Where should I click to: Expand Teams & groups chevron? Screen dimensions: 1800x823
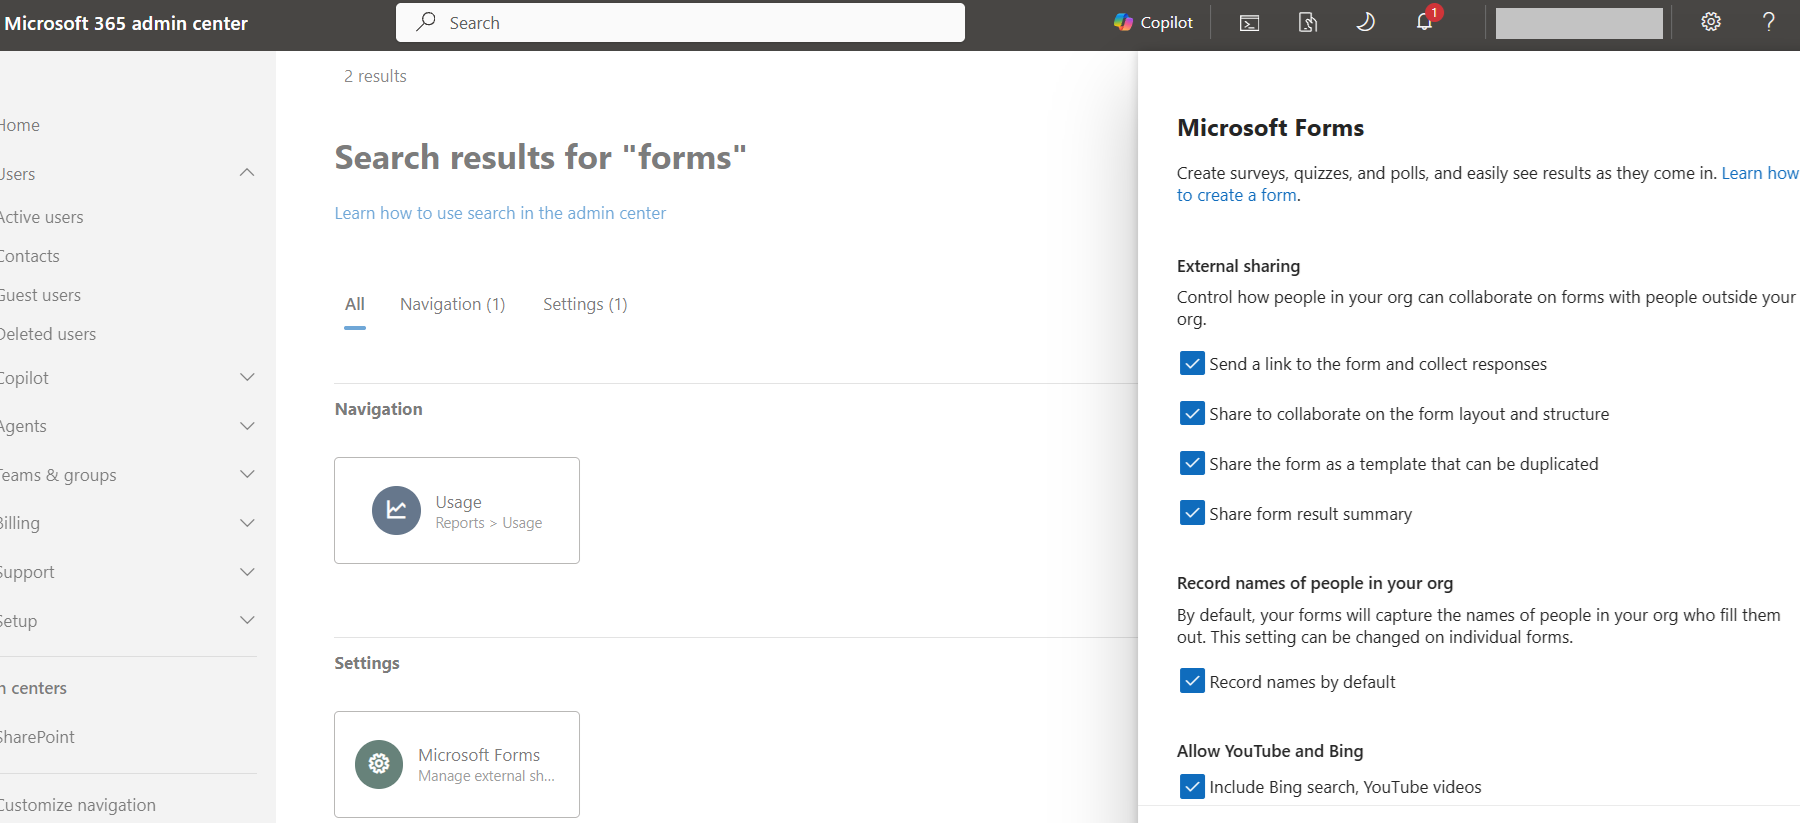point(247,474)
